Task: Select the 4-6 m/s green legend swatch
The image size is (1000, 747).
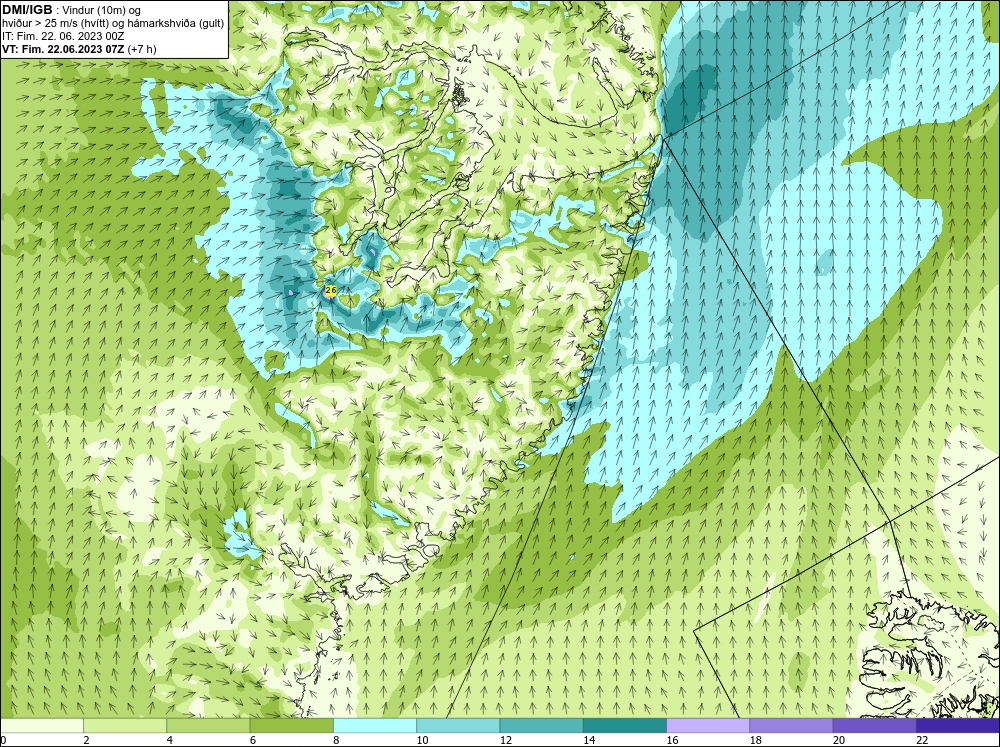Action: [208, 725]
